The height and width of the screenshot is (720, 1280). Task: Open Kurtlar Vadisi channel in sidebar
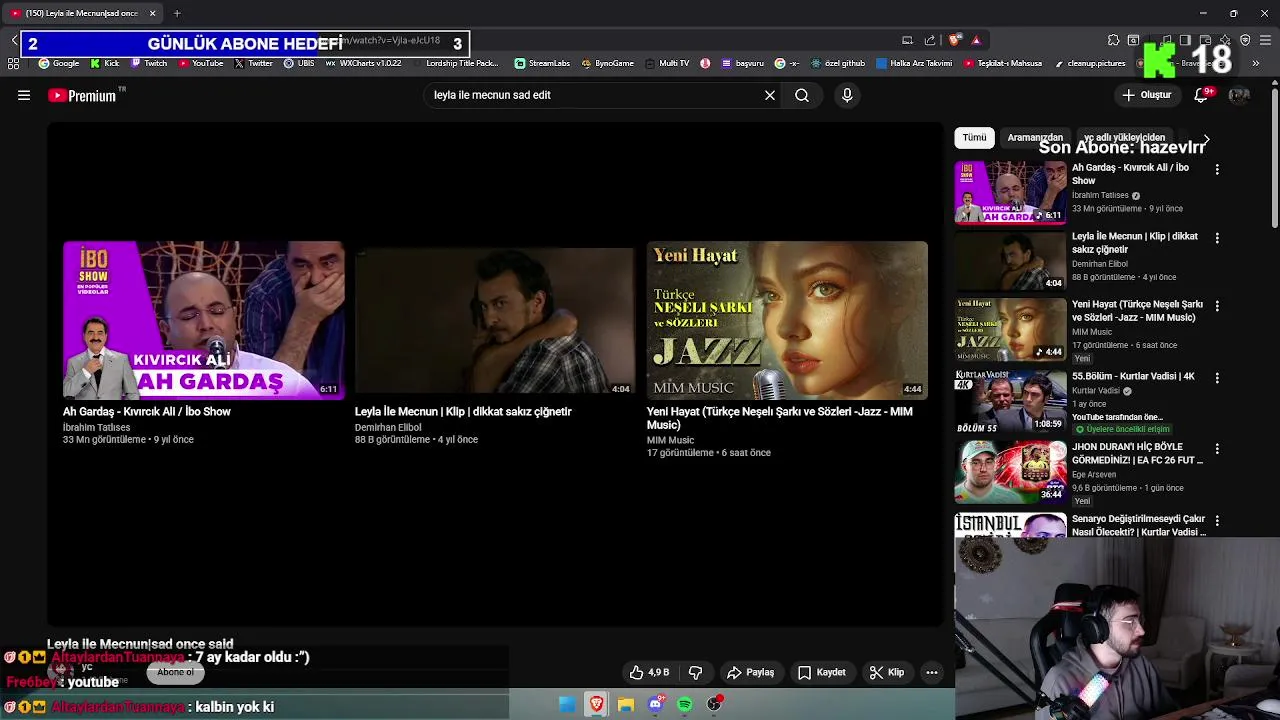(1096, 391)
